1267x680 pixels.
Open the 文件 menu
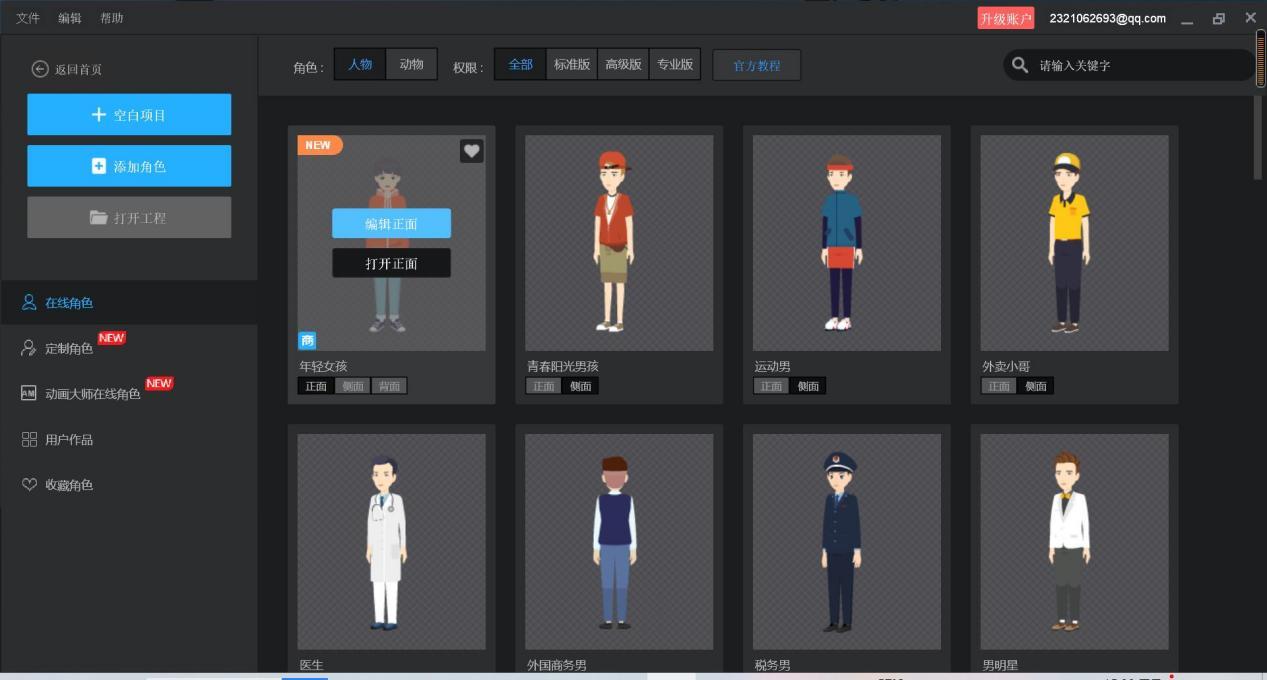tap(28, 18)
